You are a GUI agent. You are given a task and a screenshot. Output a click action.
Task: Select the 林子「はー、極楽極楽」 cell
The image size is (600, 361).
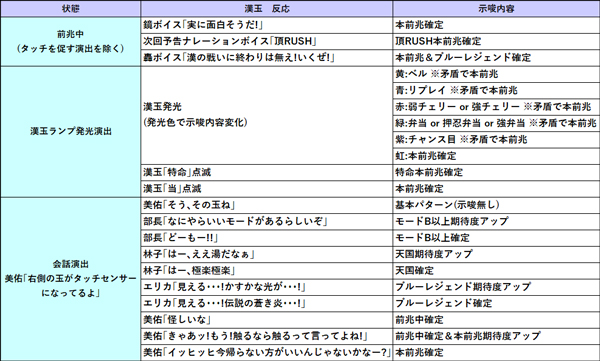coord(267,271)
